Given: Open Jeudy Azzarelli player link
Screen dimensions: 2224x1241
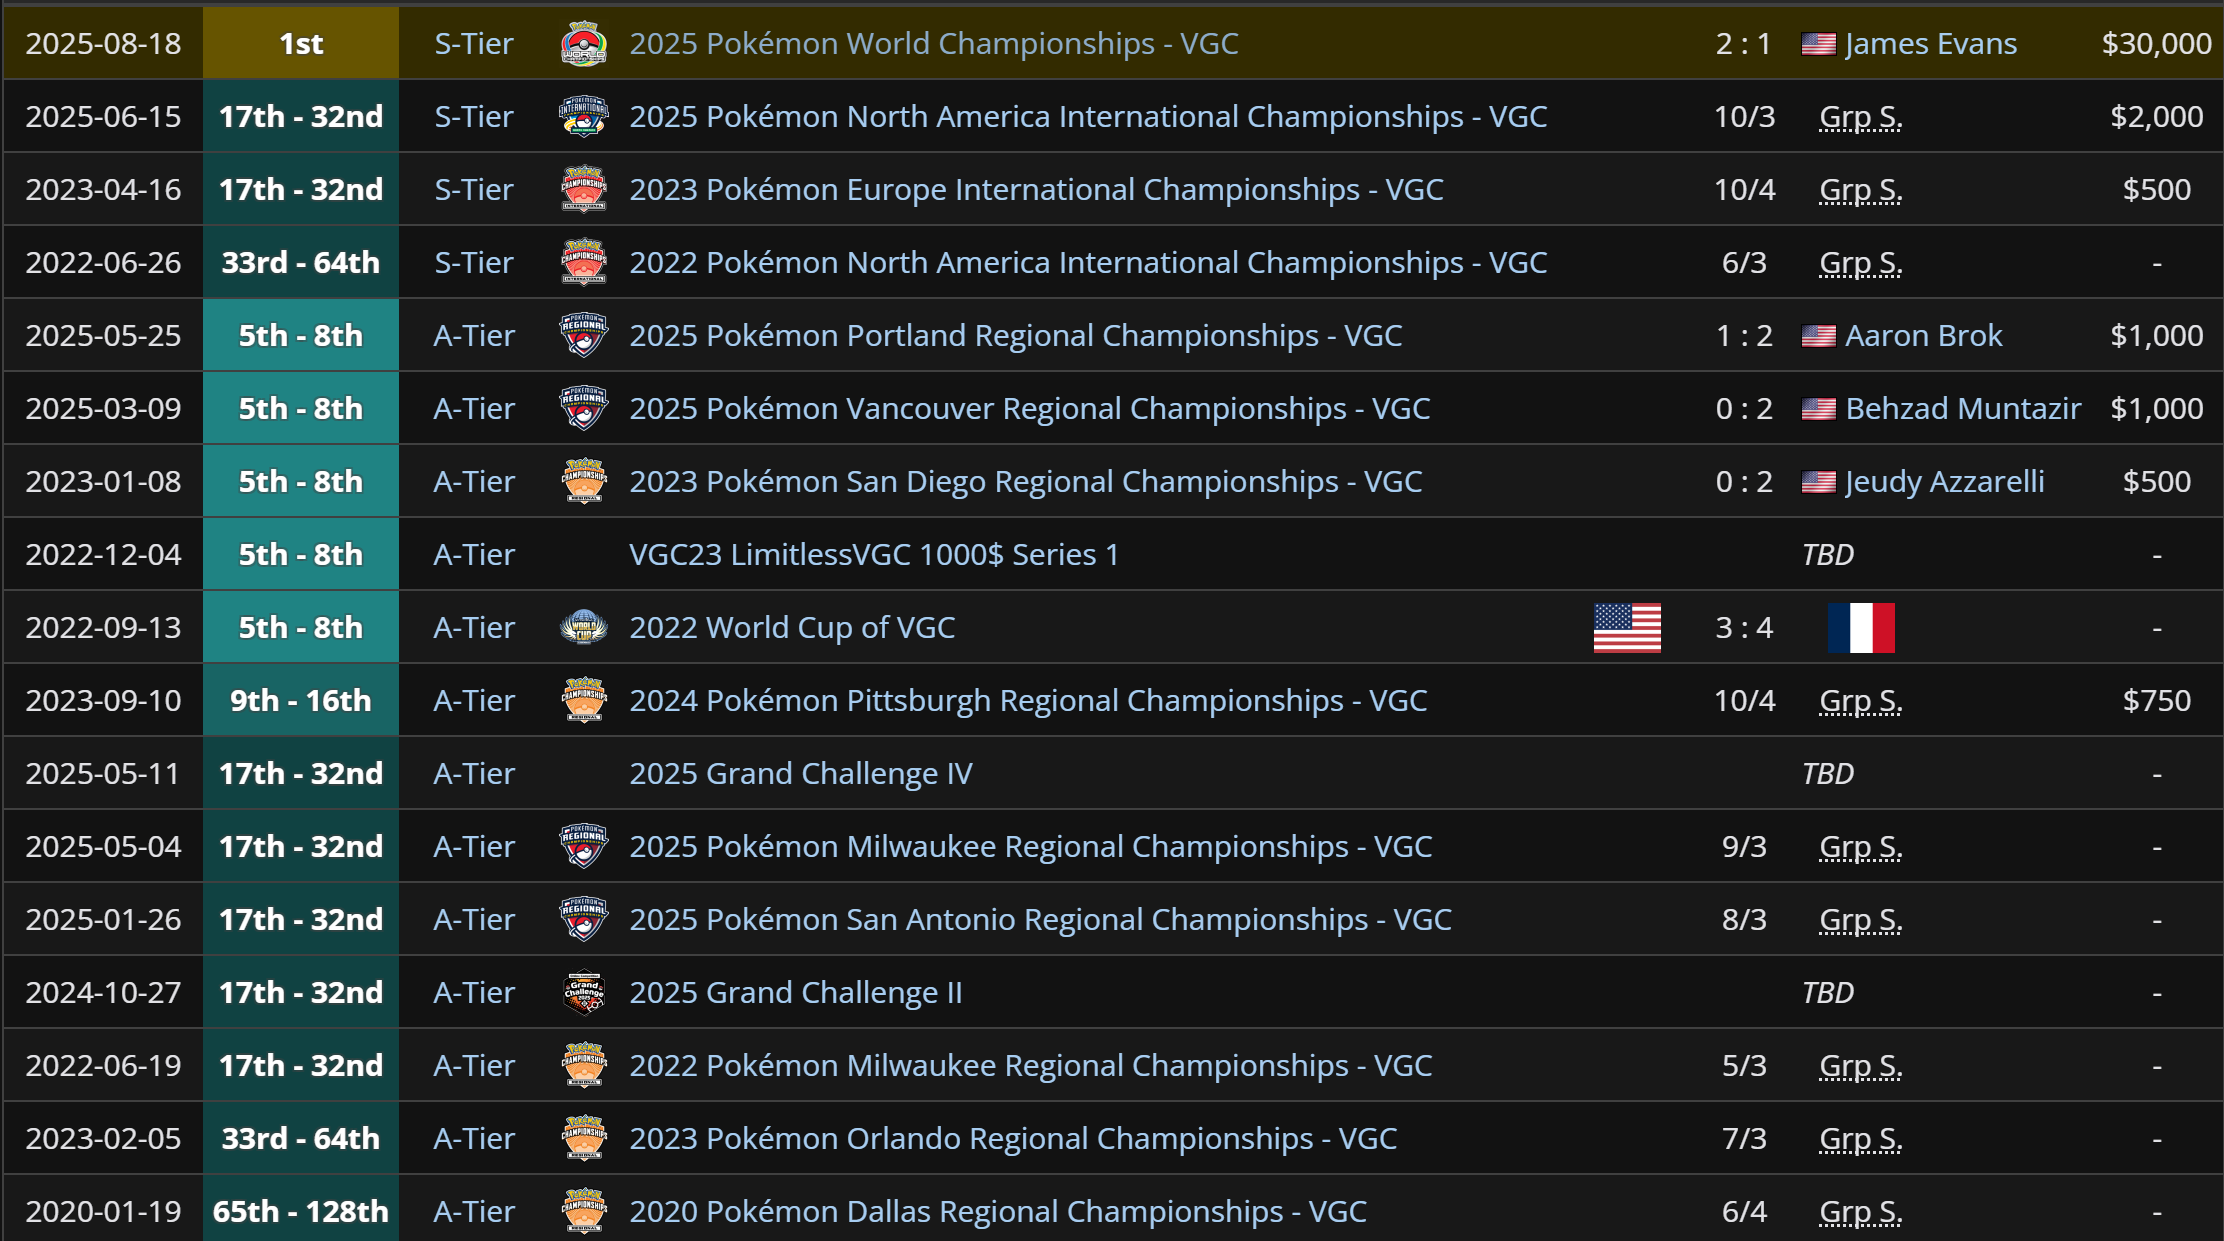Looking at the screenshot, I should click(x=1944, y=482).
